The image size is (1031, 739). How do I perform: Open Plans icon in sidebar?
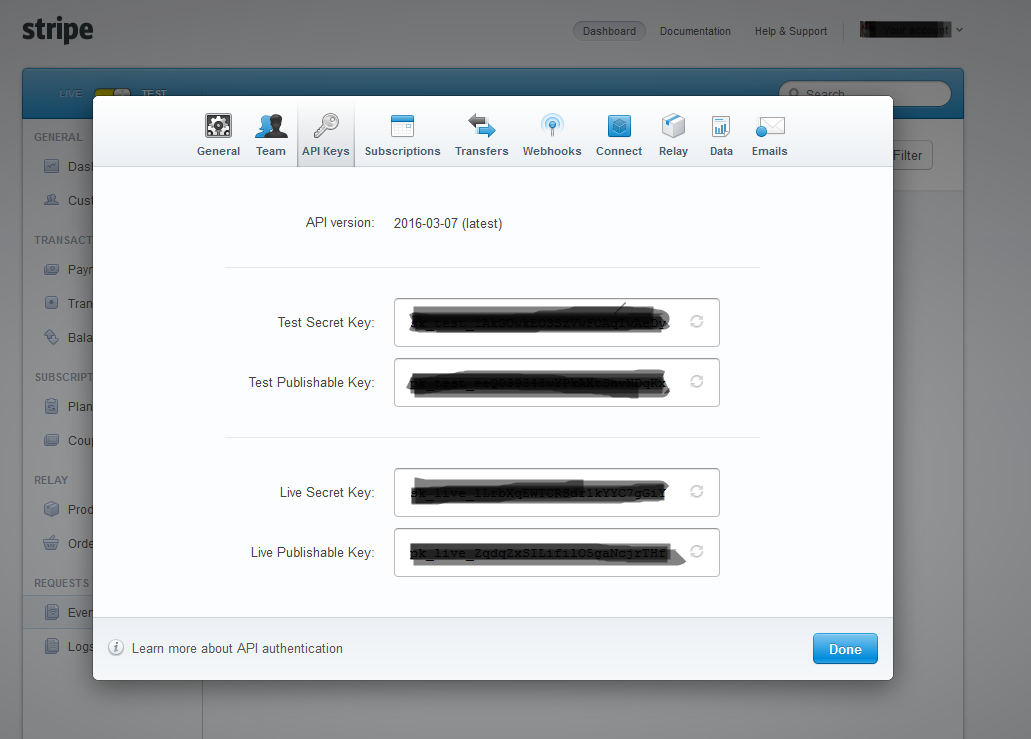51,406
